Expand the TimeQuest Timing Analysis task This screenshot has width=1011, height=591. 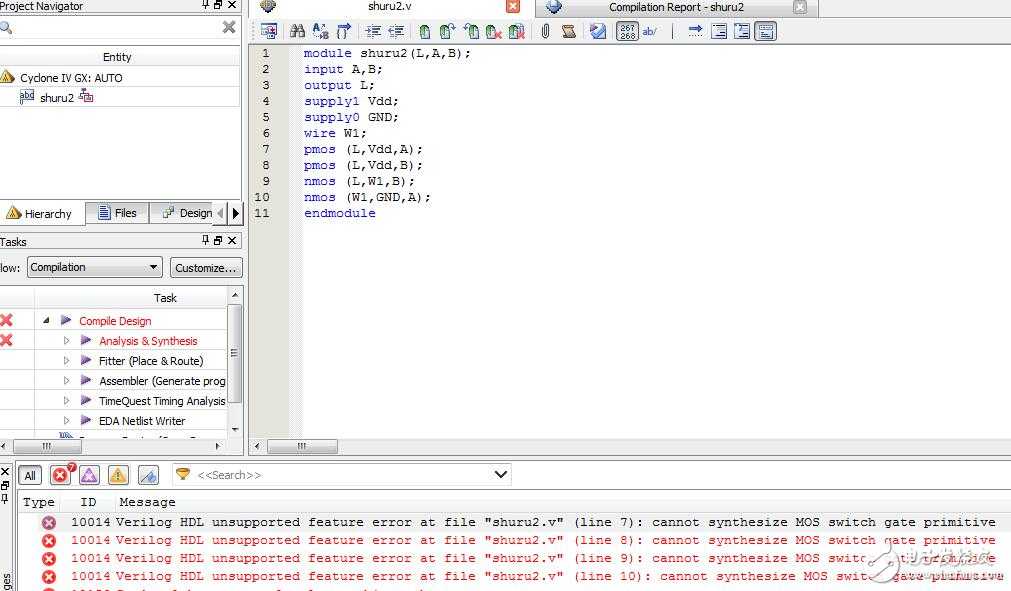(x=66, y=401)
